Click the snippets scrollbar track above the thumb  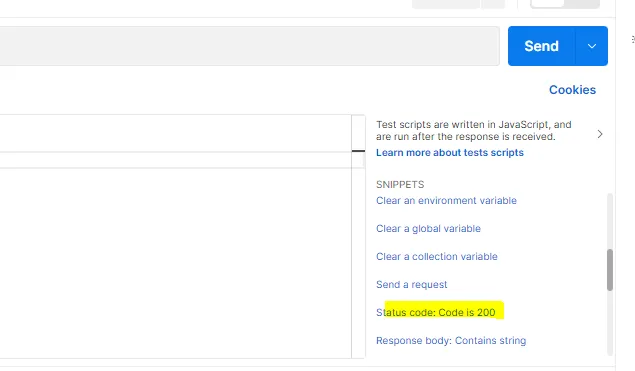pyautogui.click(x=609, y=221)
